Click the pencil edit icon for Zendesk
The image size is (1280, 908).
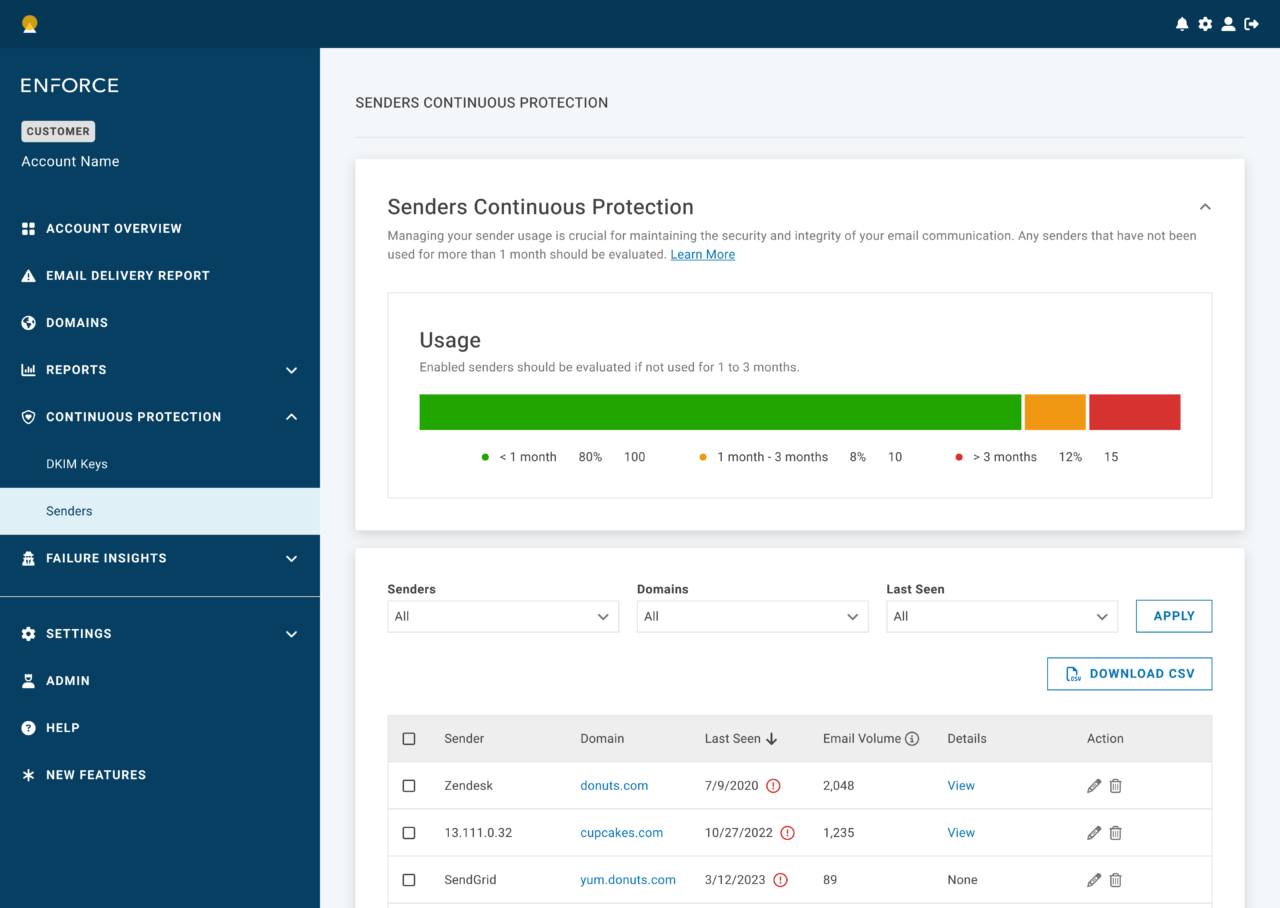[x=1094, y=786]
